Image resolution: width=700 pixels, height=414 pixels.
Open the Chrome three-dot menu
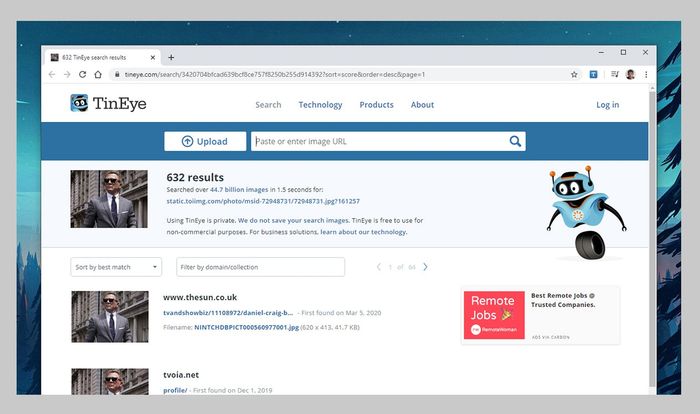[645, 74]
